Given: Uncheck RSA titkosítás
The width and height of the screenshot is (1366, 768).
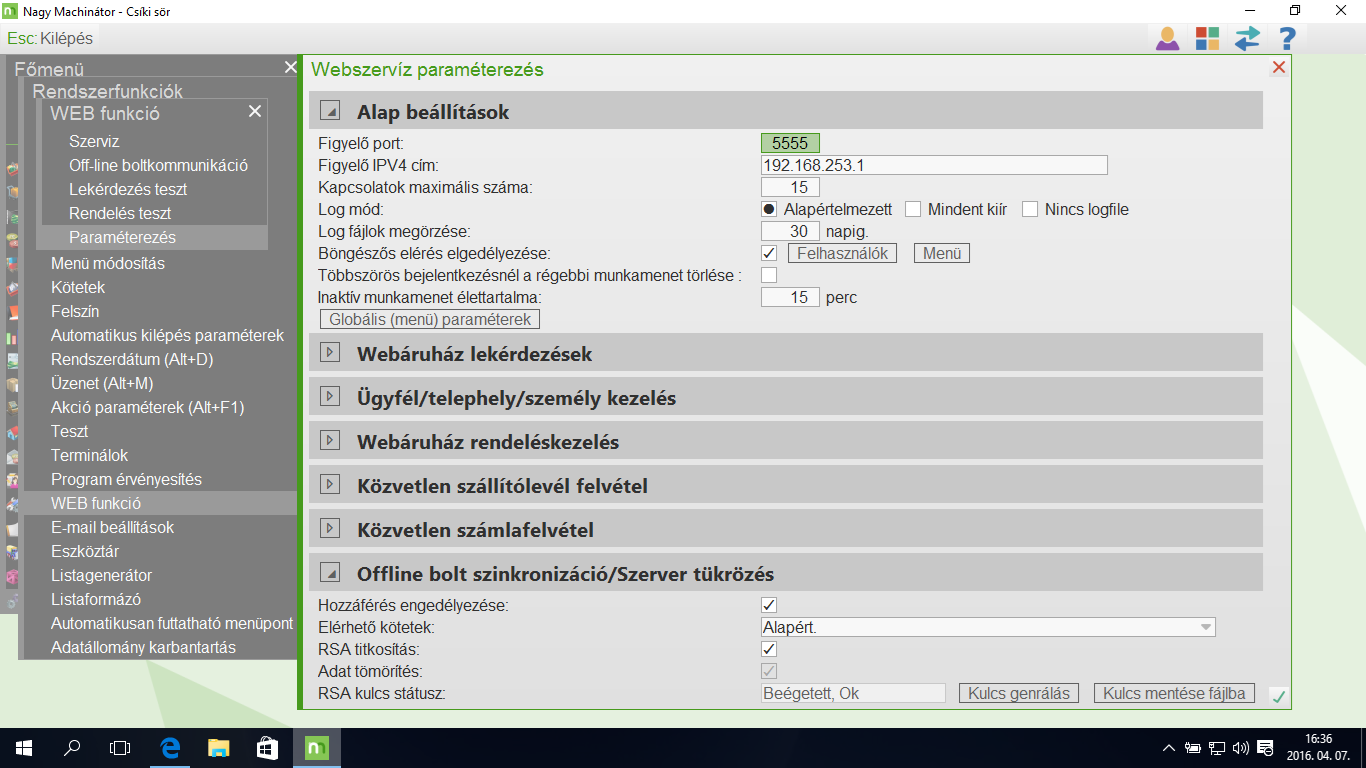Looking at the screenshot, I should point(768,649).
